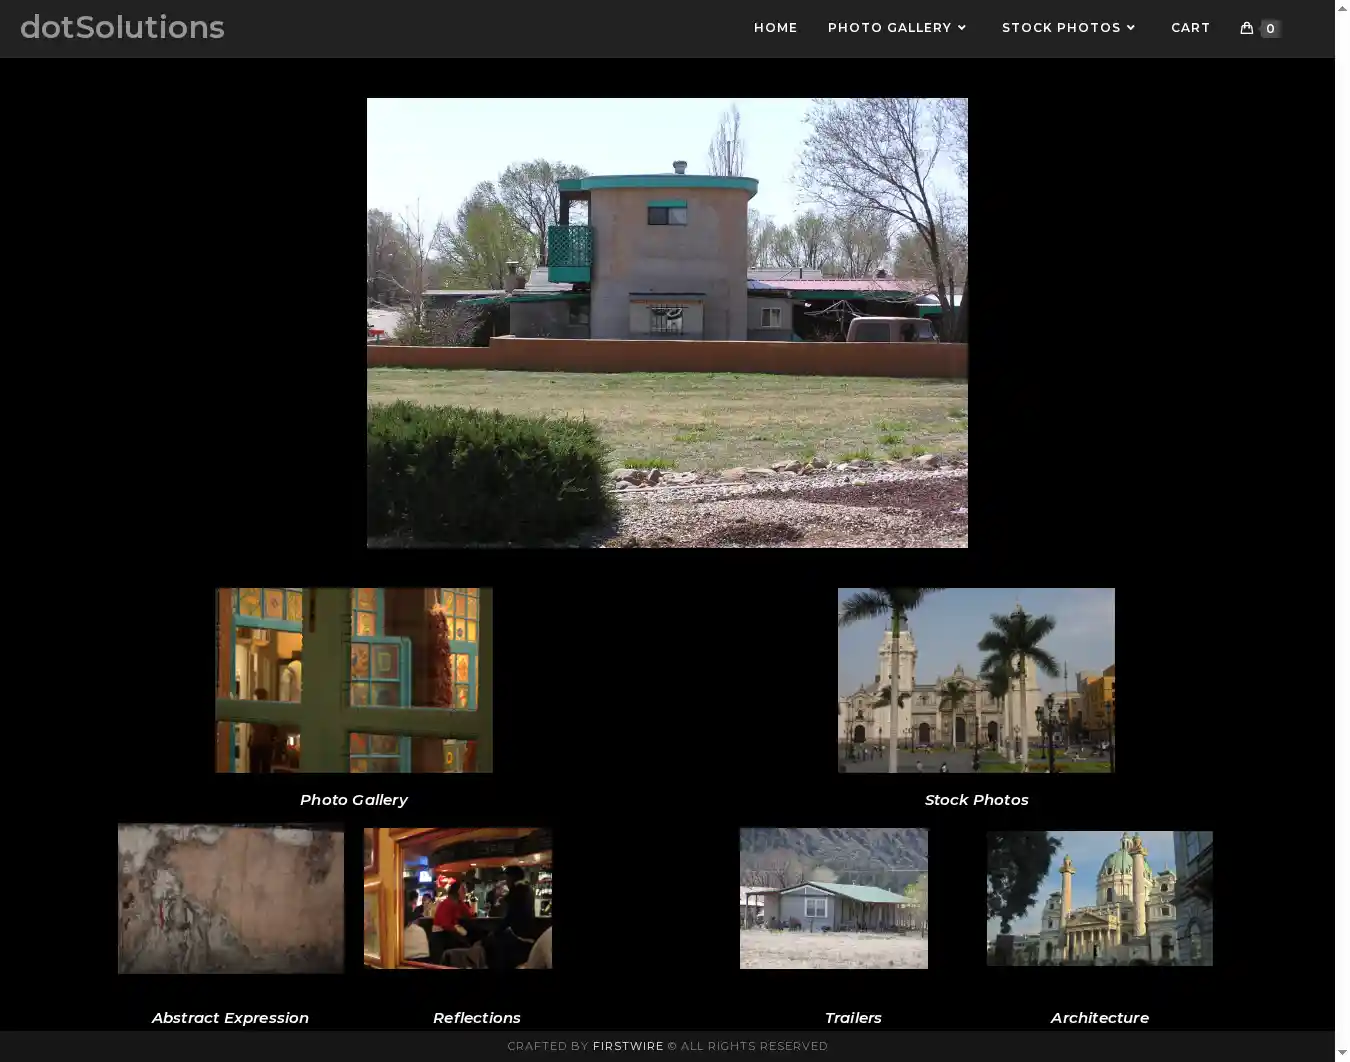Select the Reflections bar scene thumbnail
The width and height of the screenshot is (1350, 1062).
click(457, 898)
